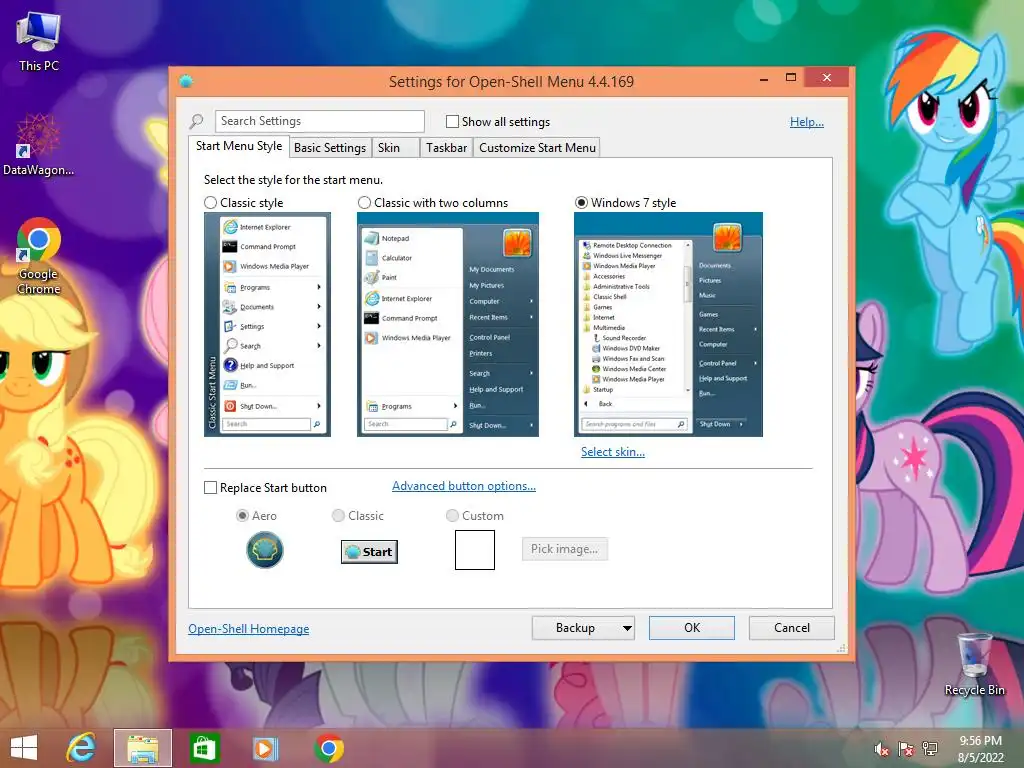Screen dimensions: 1024x768
Task: Expand the Backup dropdown button
Action: click(627, 628)
